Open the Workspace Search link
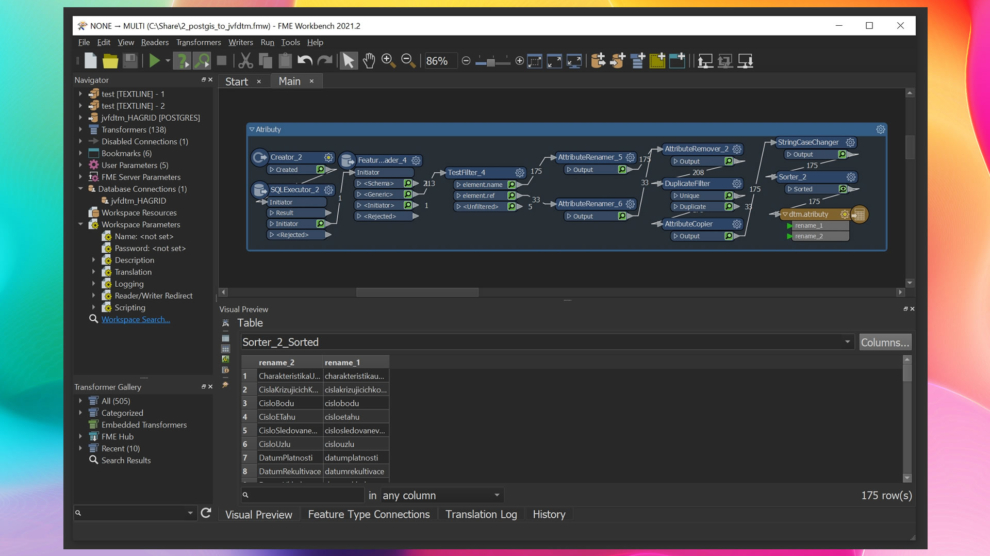990x556 pixels. [135, 319]
